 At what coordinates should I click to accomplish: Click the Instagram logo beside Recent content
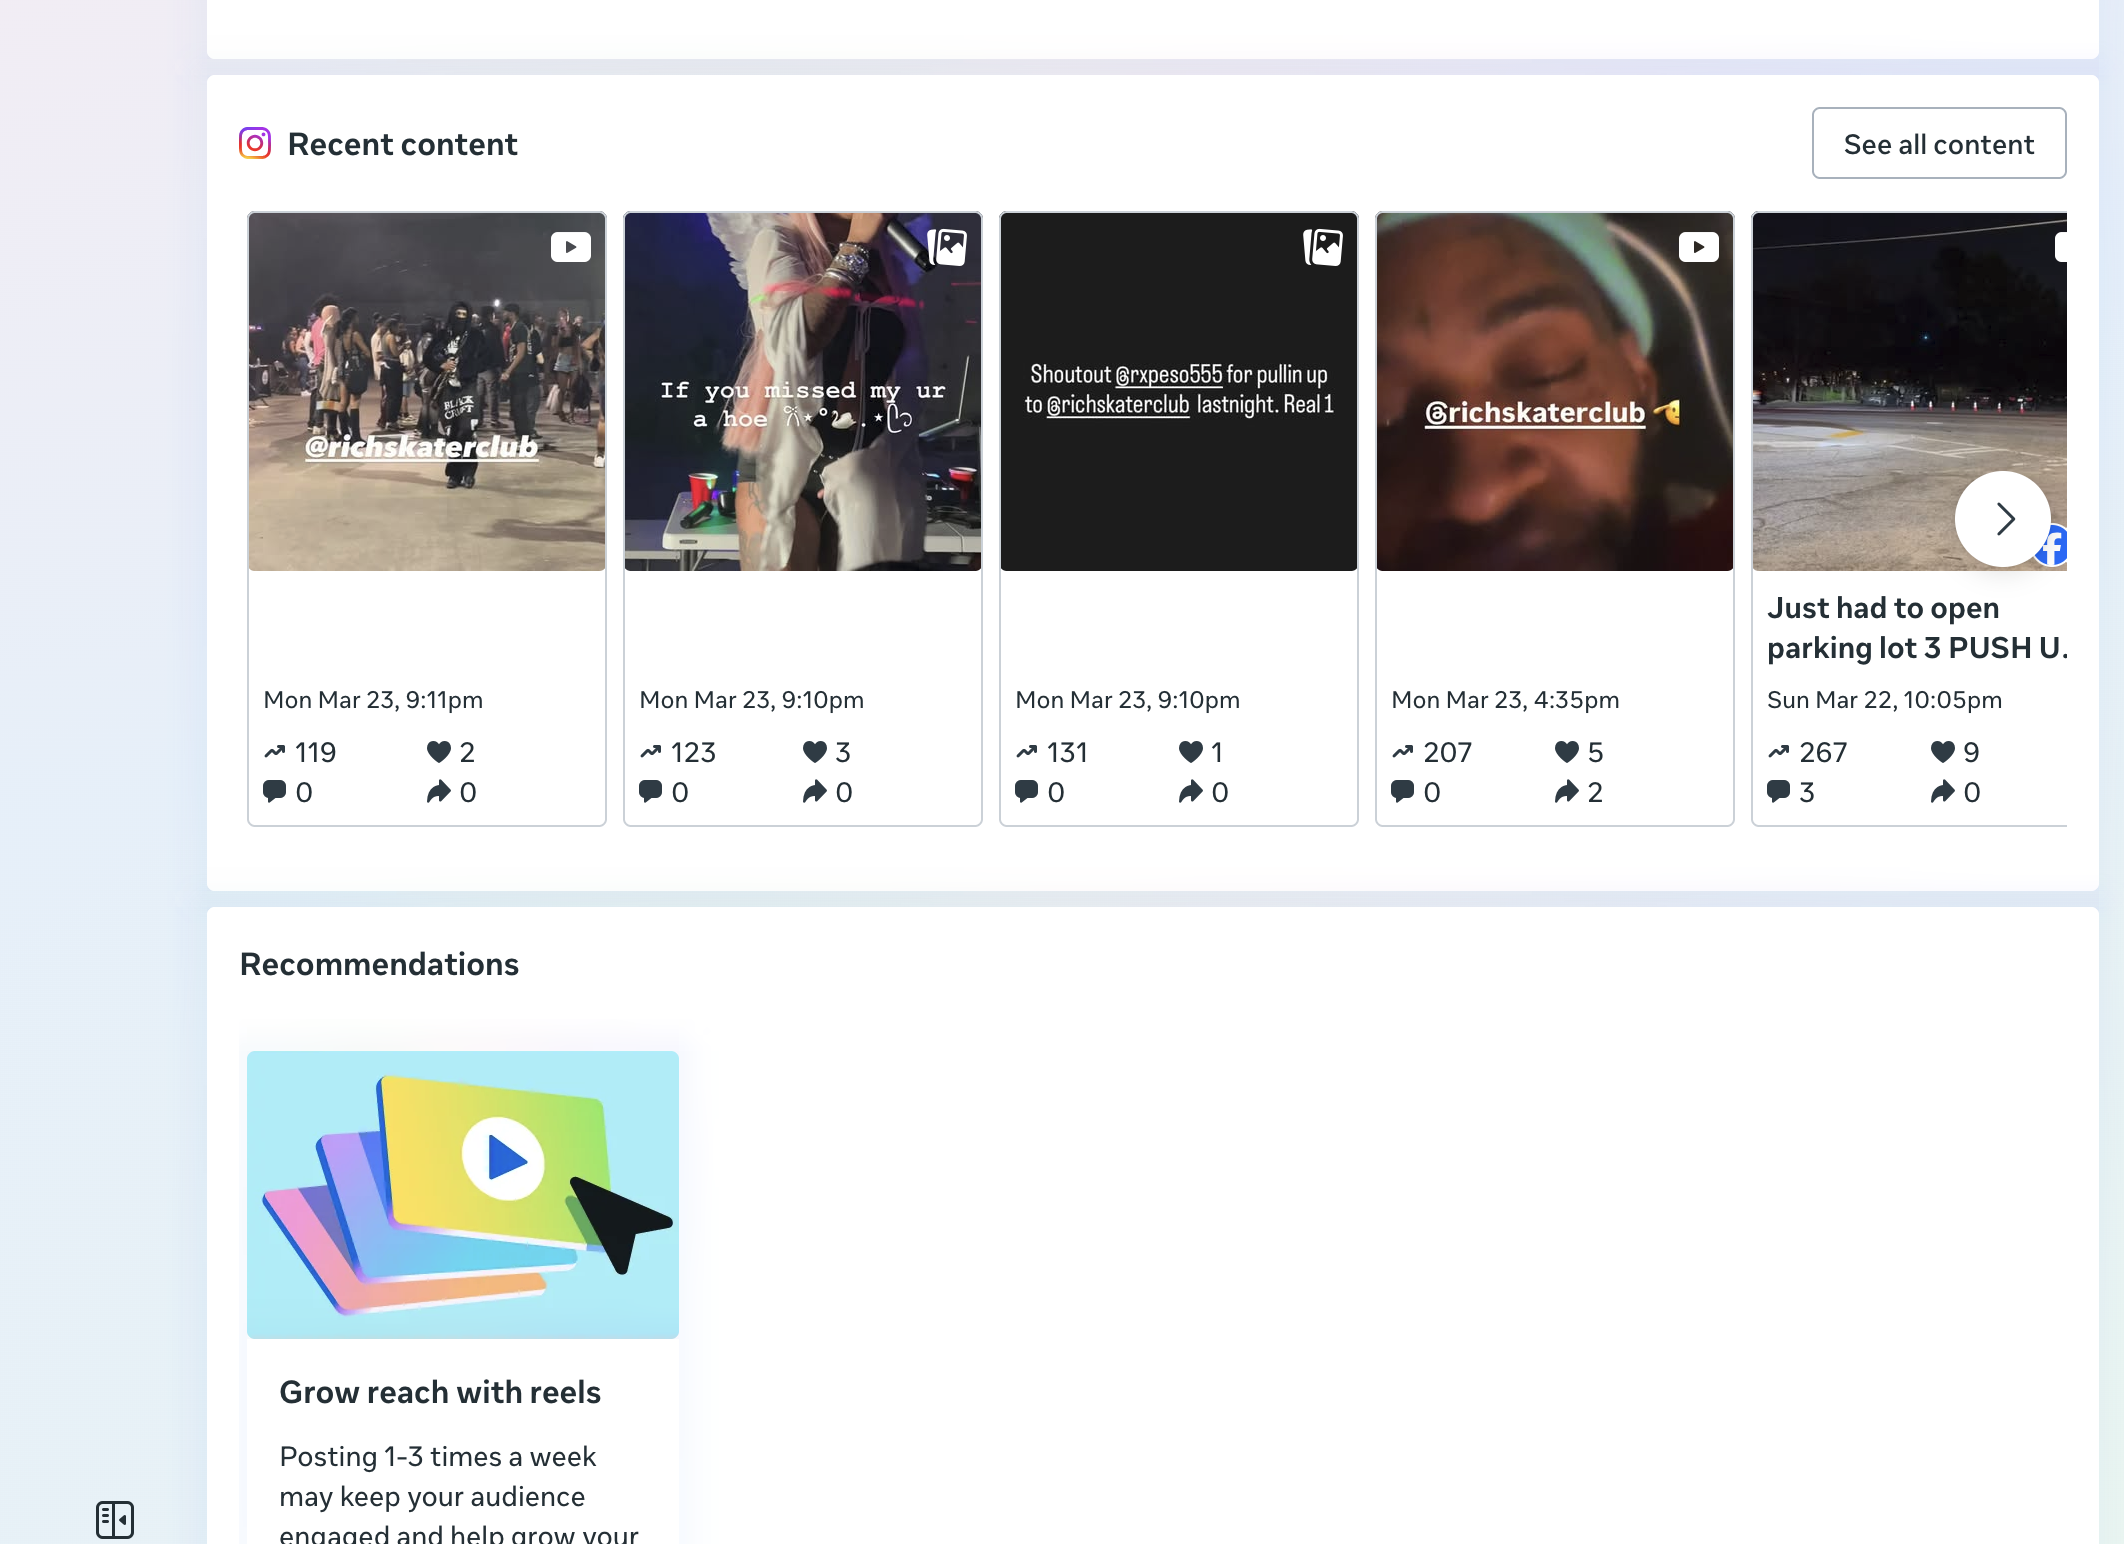pos(255,143)
